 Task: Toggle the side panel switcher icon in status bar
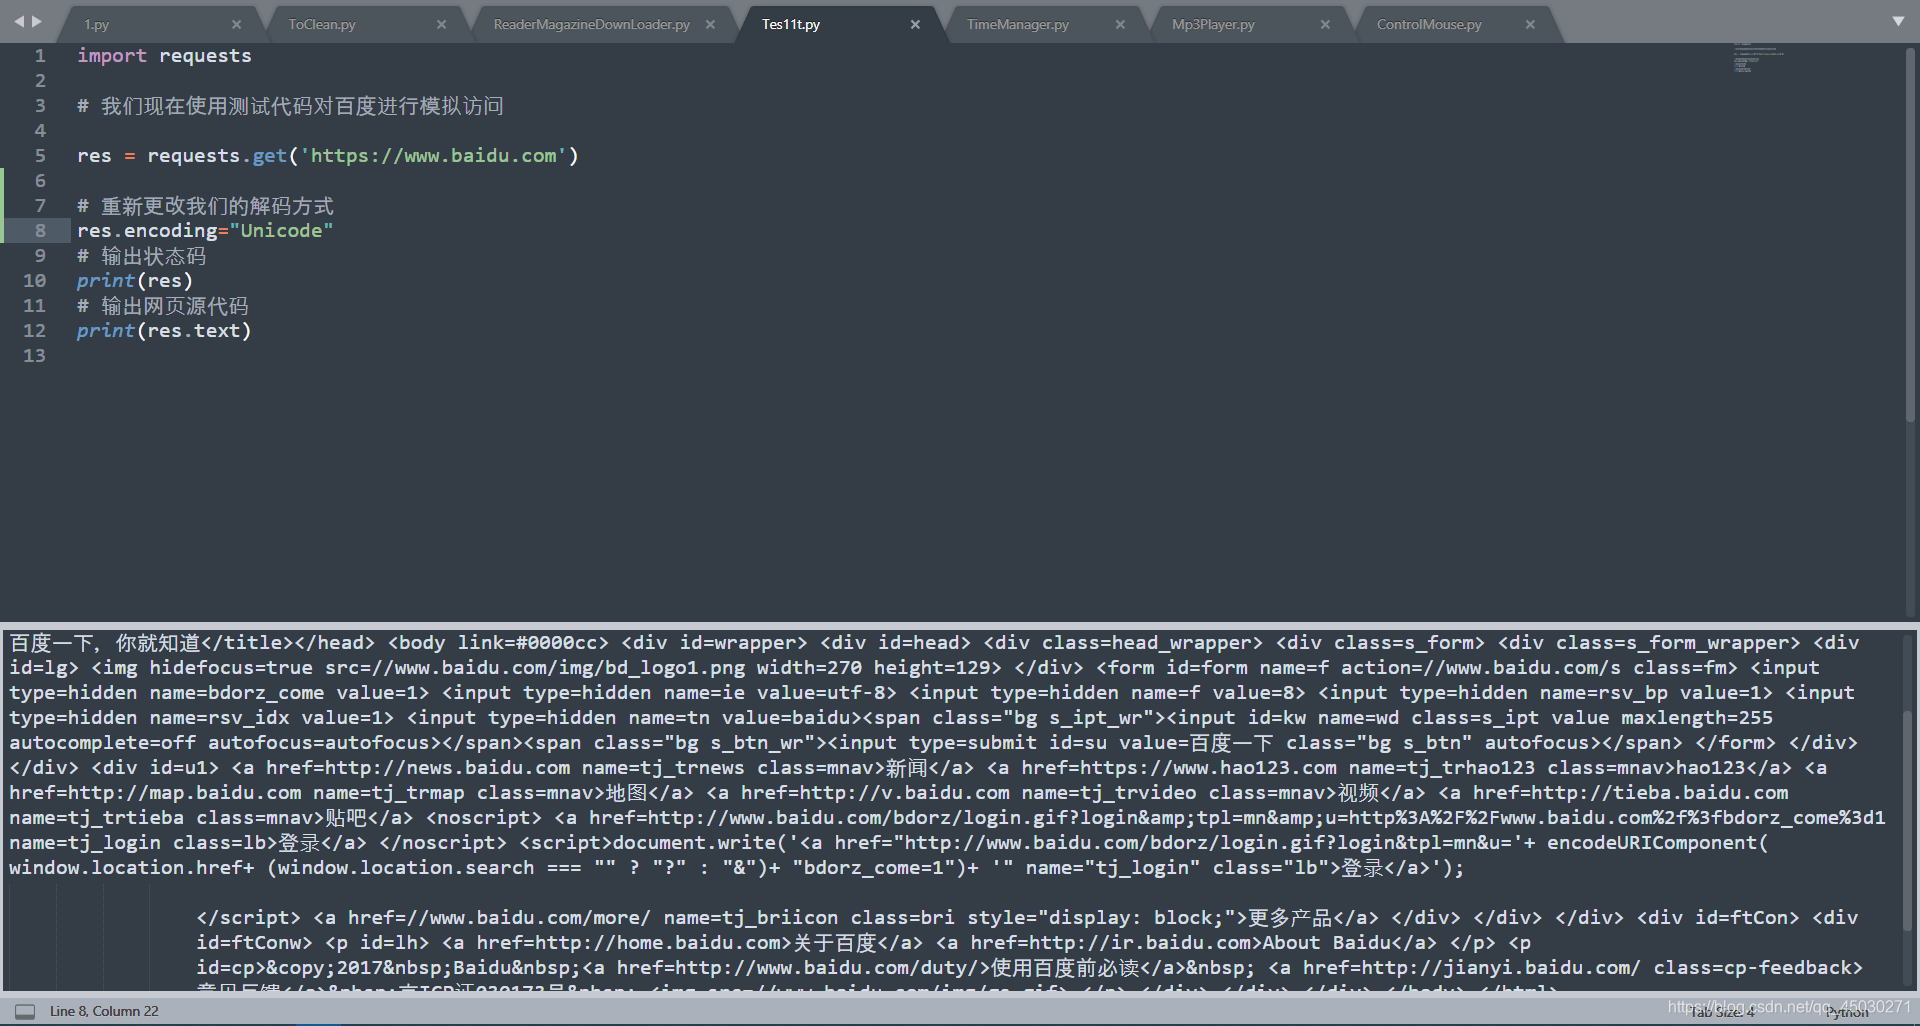[x=25, y=1011]
